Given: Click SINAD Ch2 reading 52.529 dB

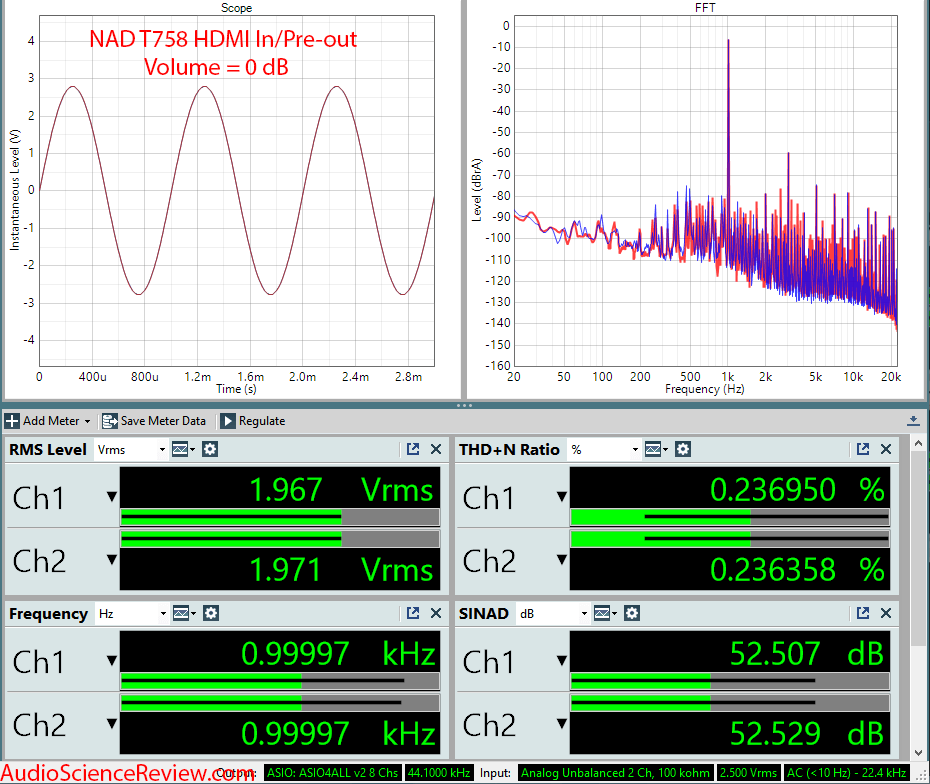Looking at the screenshot, I should (x=807, y=734).
